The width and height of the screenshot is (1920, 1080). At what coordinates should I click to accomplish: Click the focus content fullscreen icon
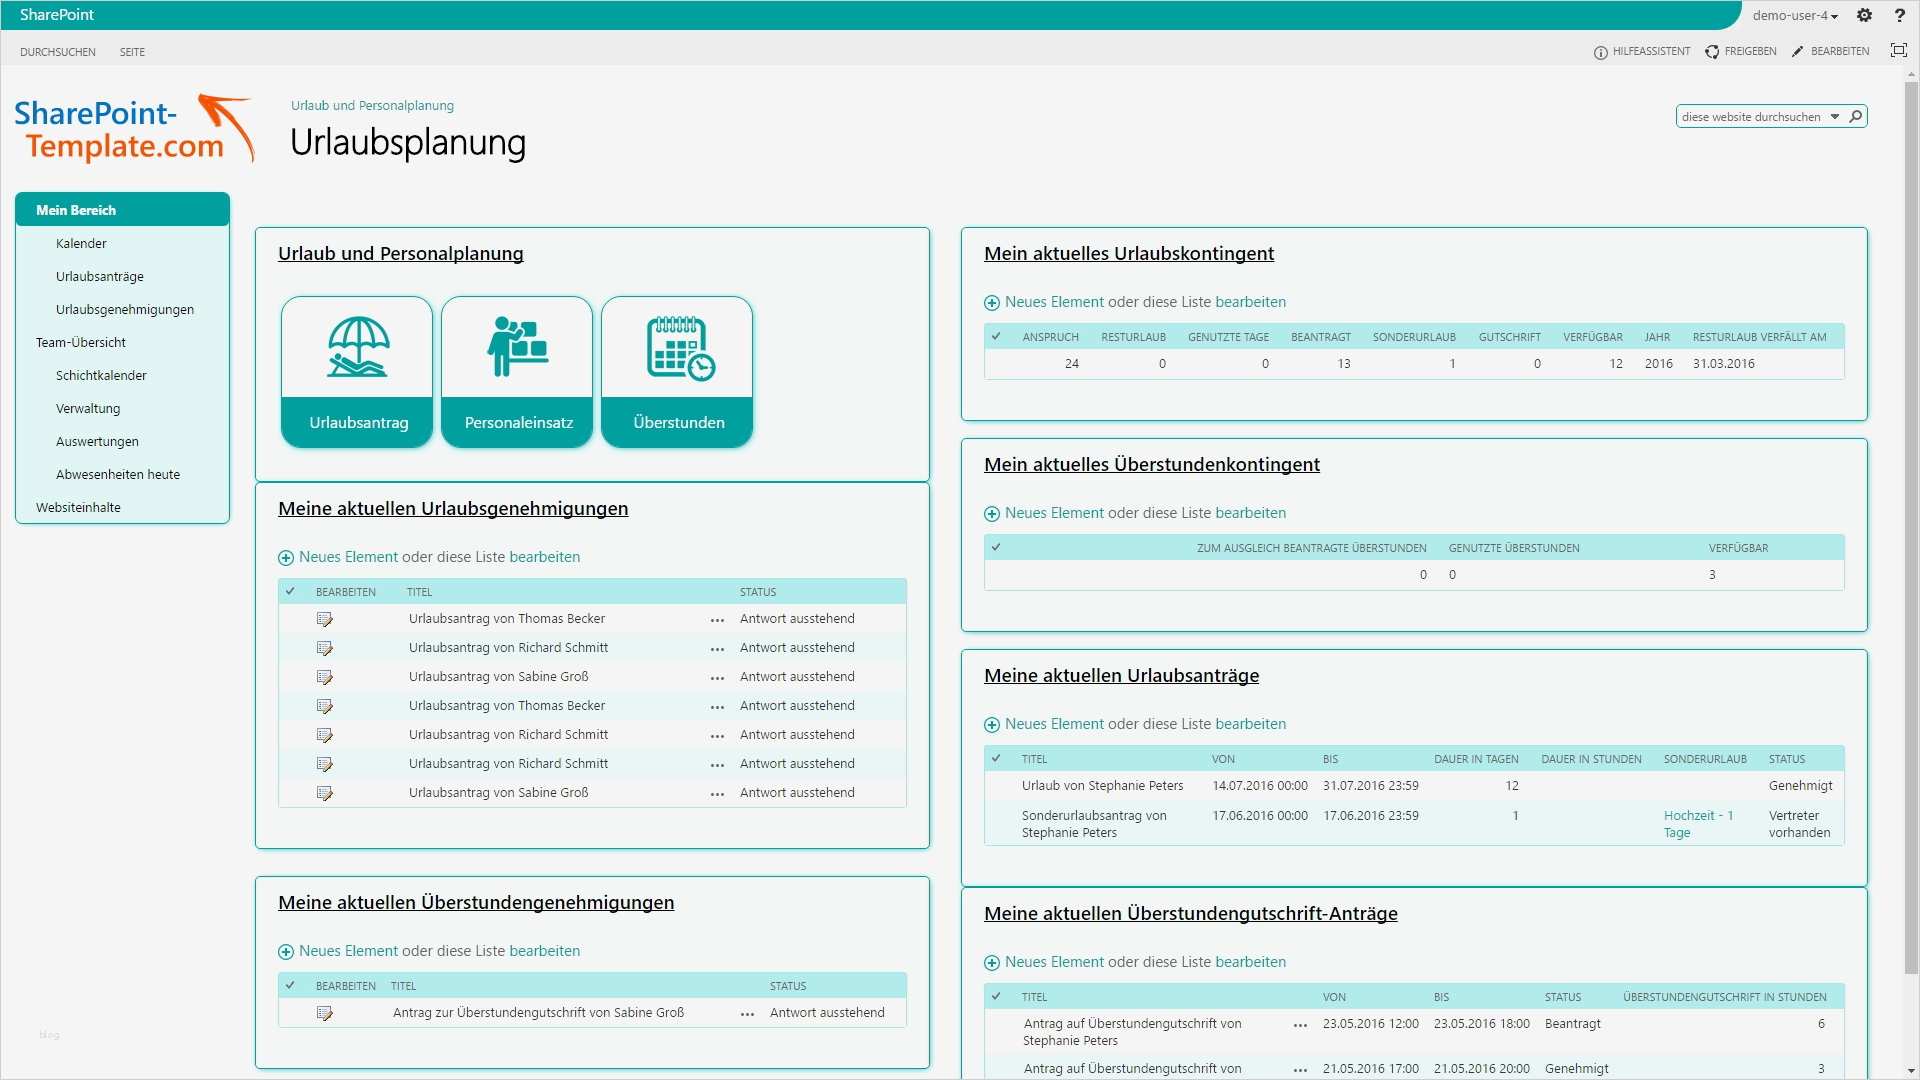click(x=1898, y=51)
